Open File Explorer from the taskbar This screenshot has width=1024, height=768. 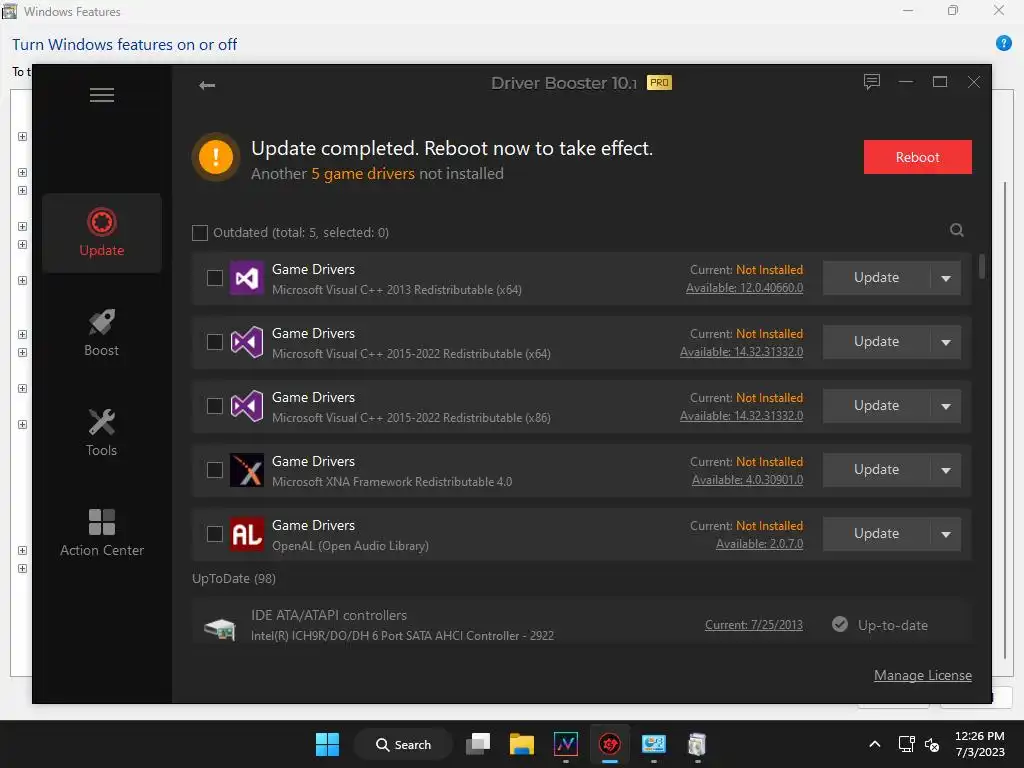coord(522,744)
